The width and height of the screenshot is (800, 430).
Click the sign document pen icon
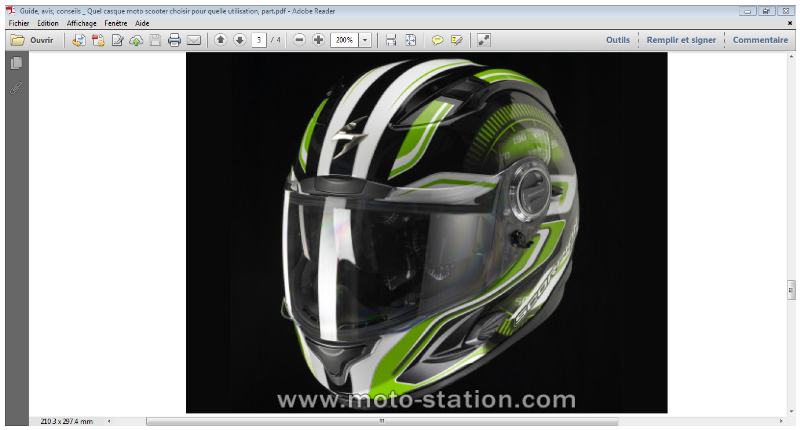[x=117, y=40]
